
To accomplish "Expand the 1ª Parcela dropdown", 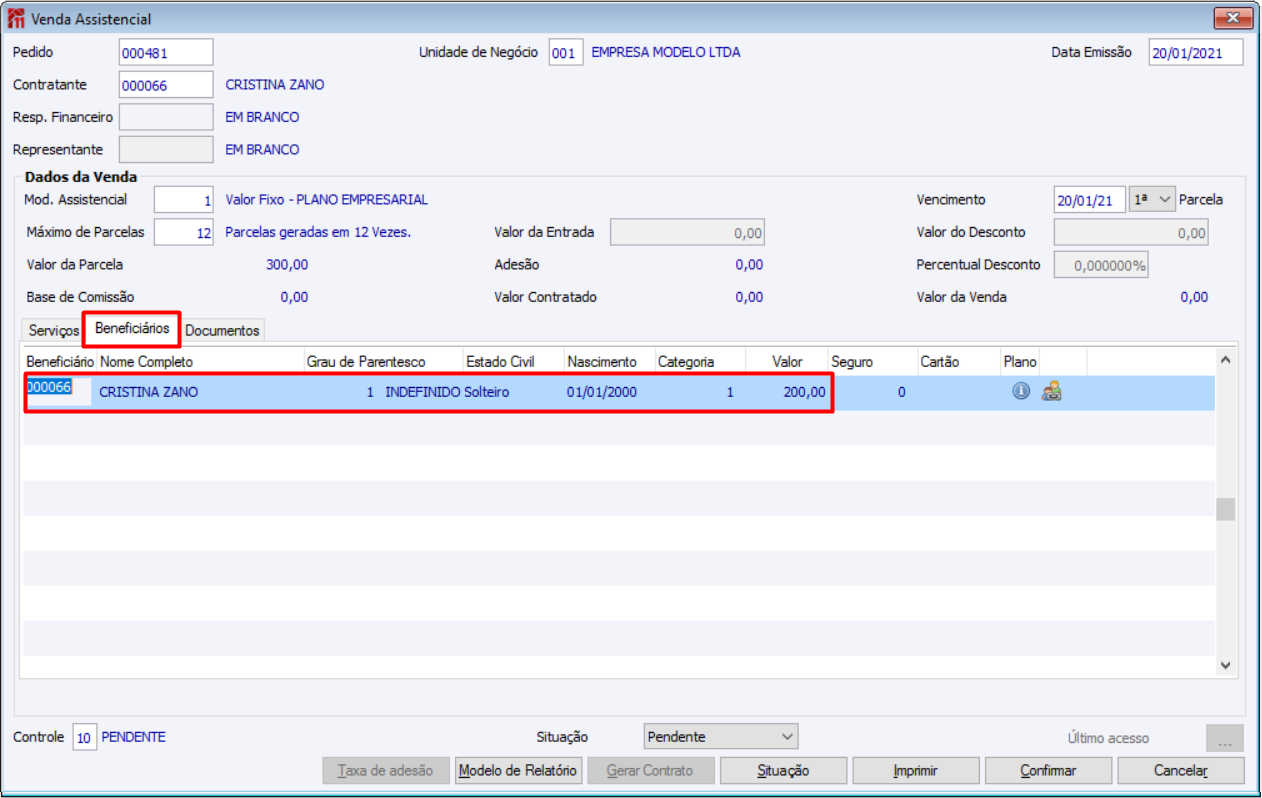I will 1151,199.
